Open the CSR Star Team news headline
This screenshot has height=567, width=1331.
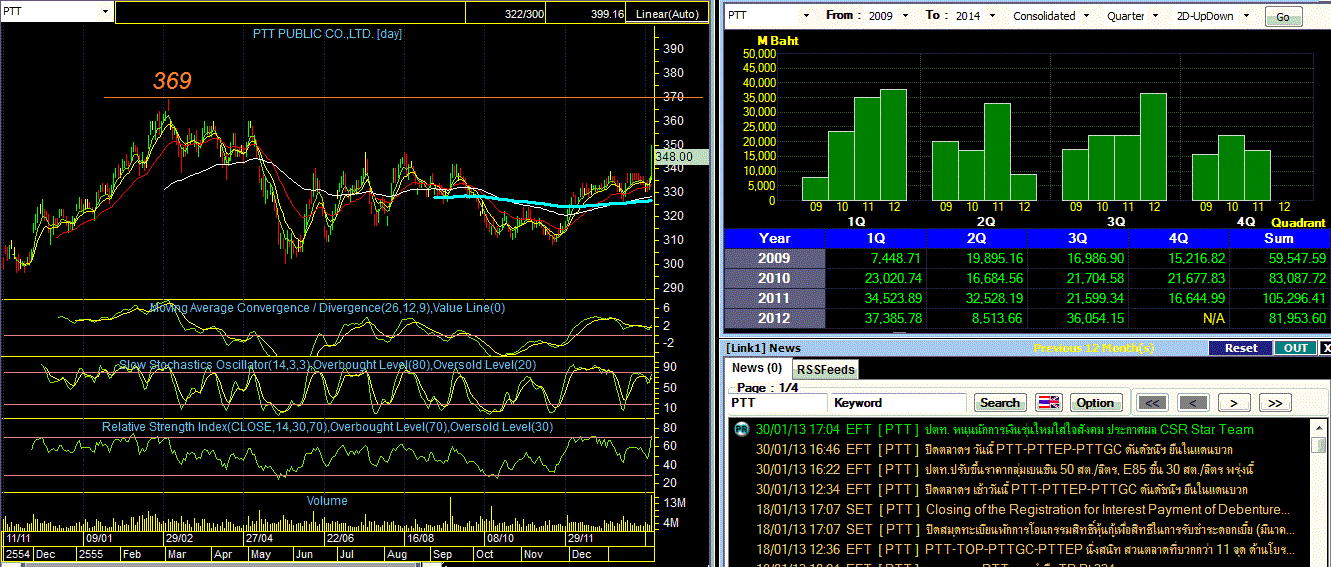(1089, 429)
